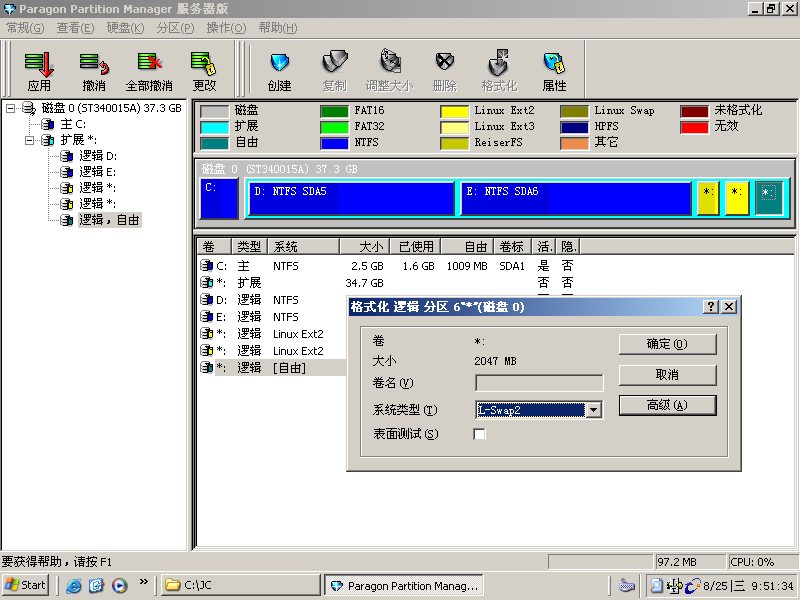Screen dimensions: 800x600
Task: Open the 分区(P) menu
Action: [x=175, y=28]
